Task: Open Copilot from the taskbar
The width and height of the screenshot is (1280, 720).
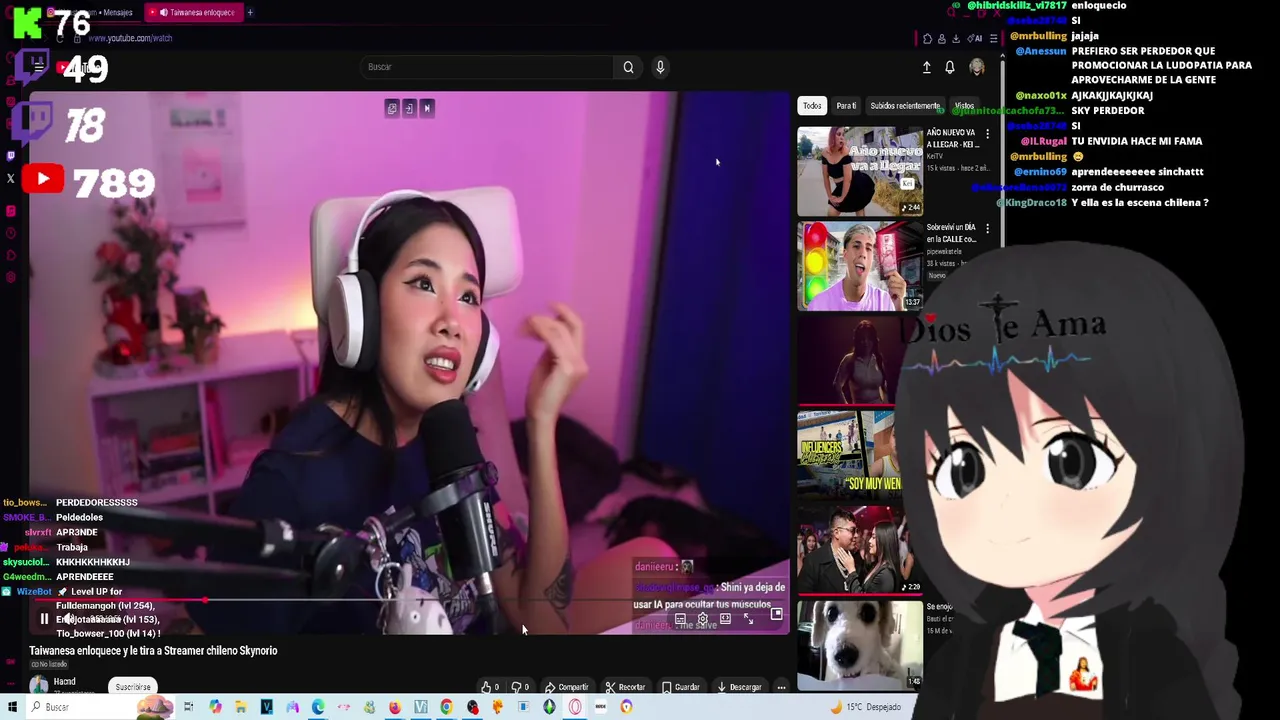Action: click(215, 707)
